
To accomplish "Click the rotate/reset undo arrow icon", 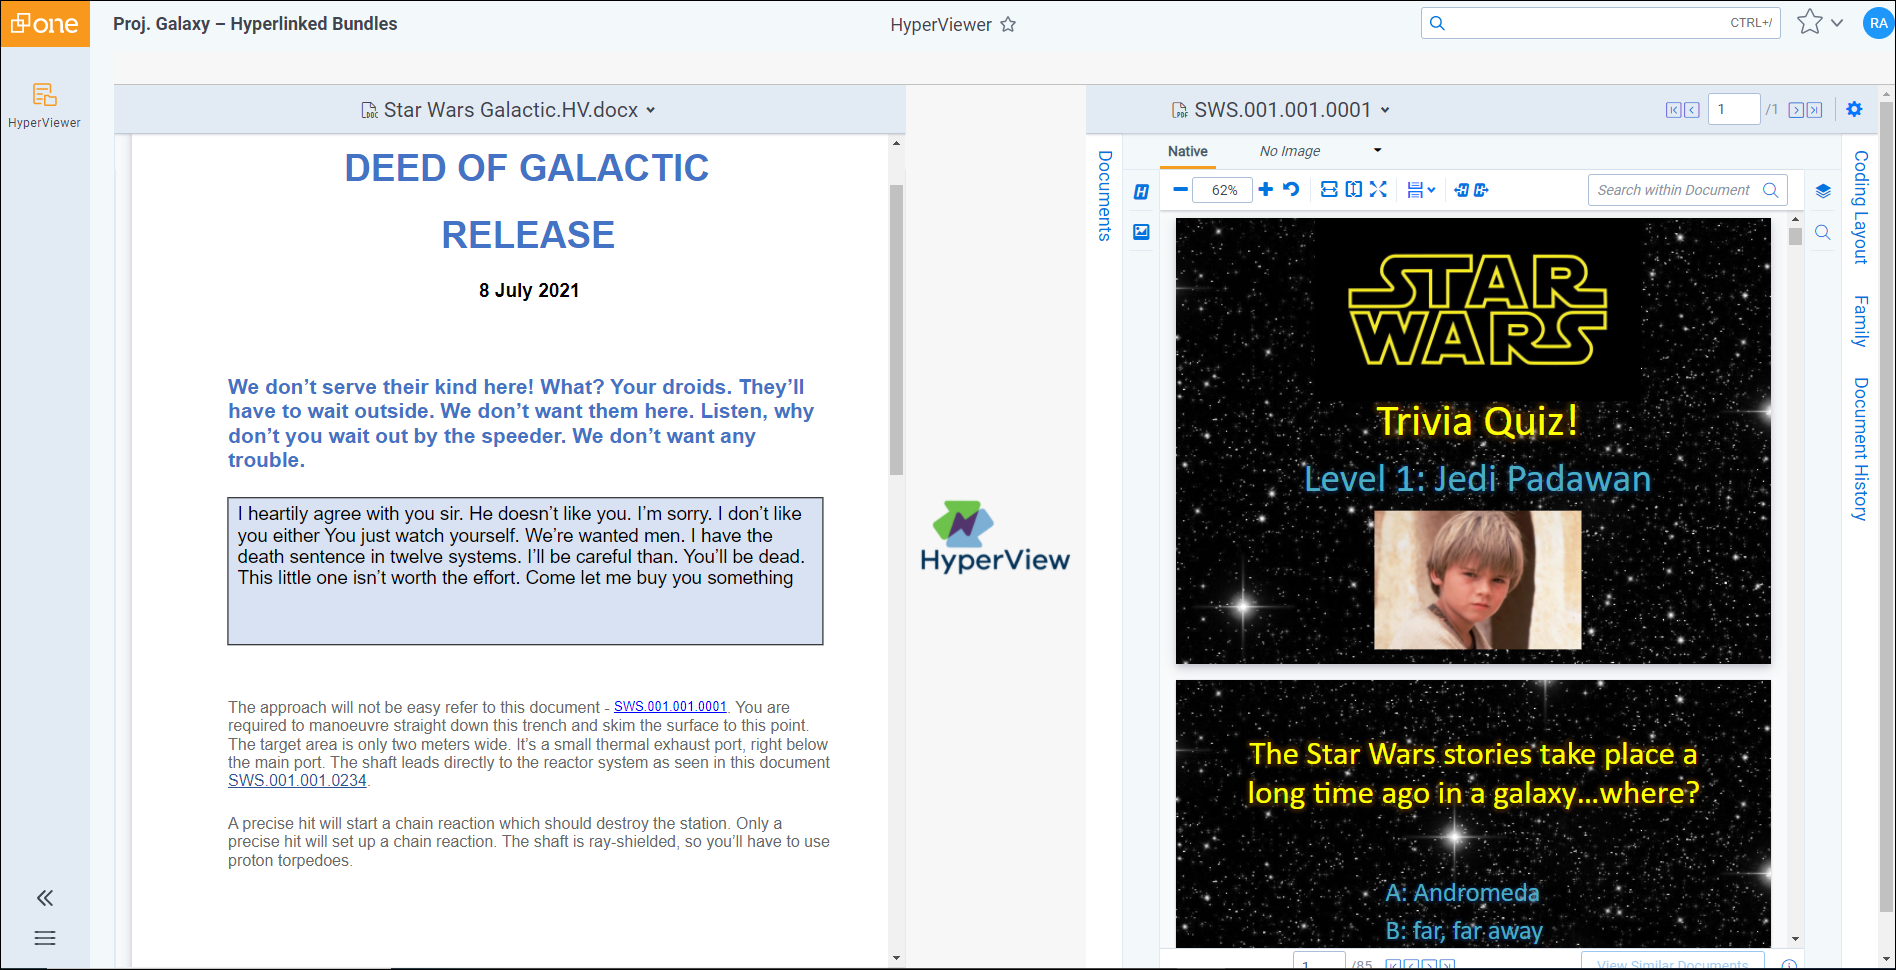I will [1291, 190].
